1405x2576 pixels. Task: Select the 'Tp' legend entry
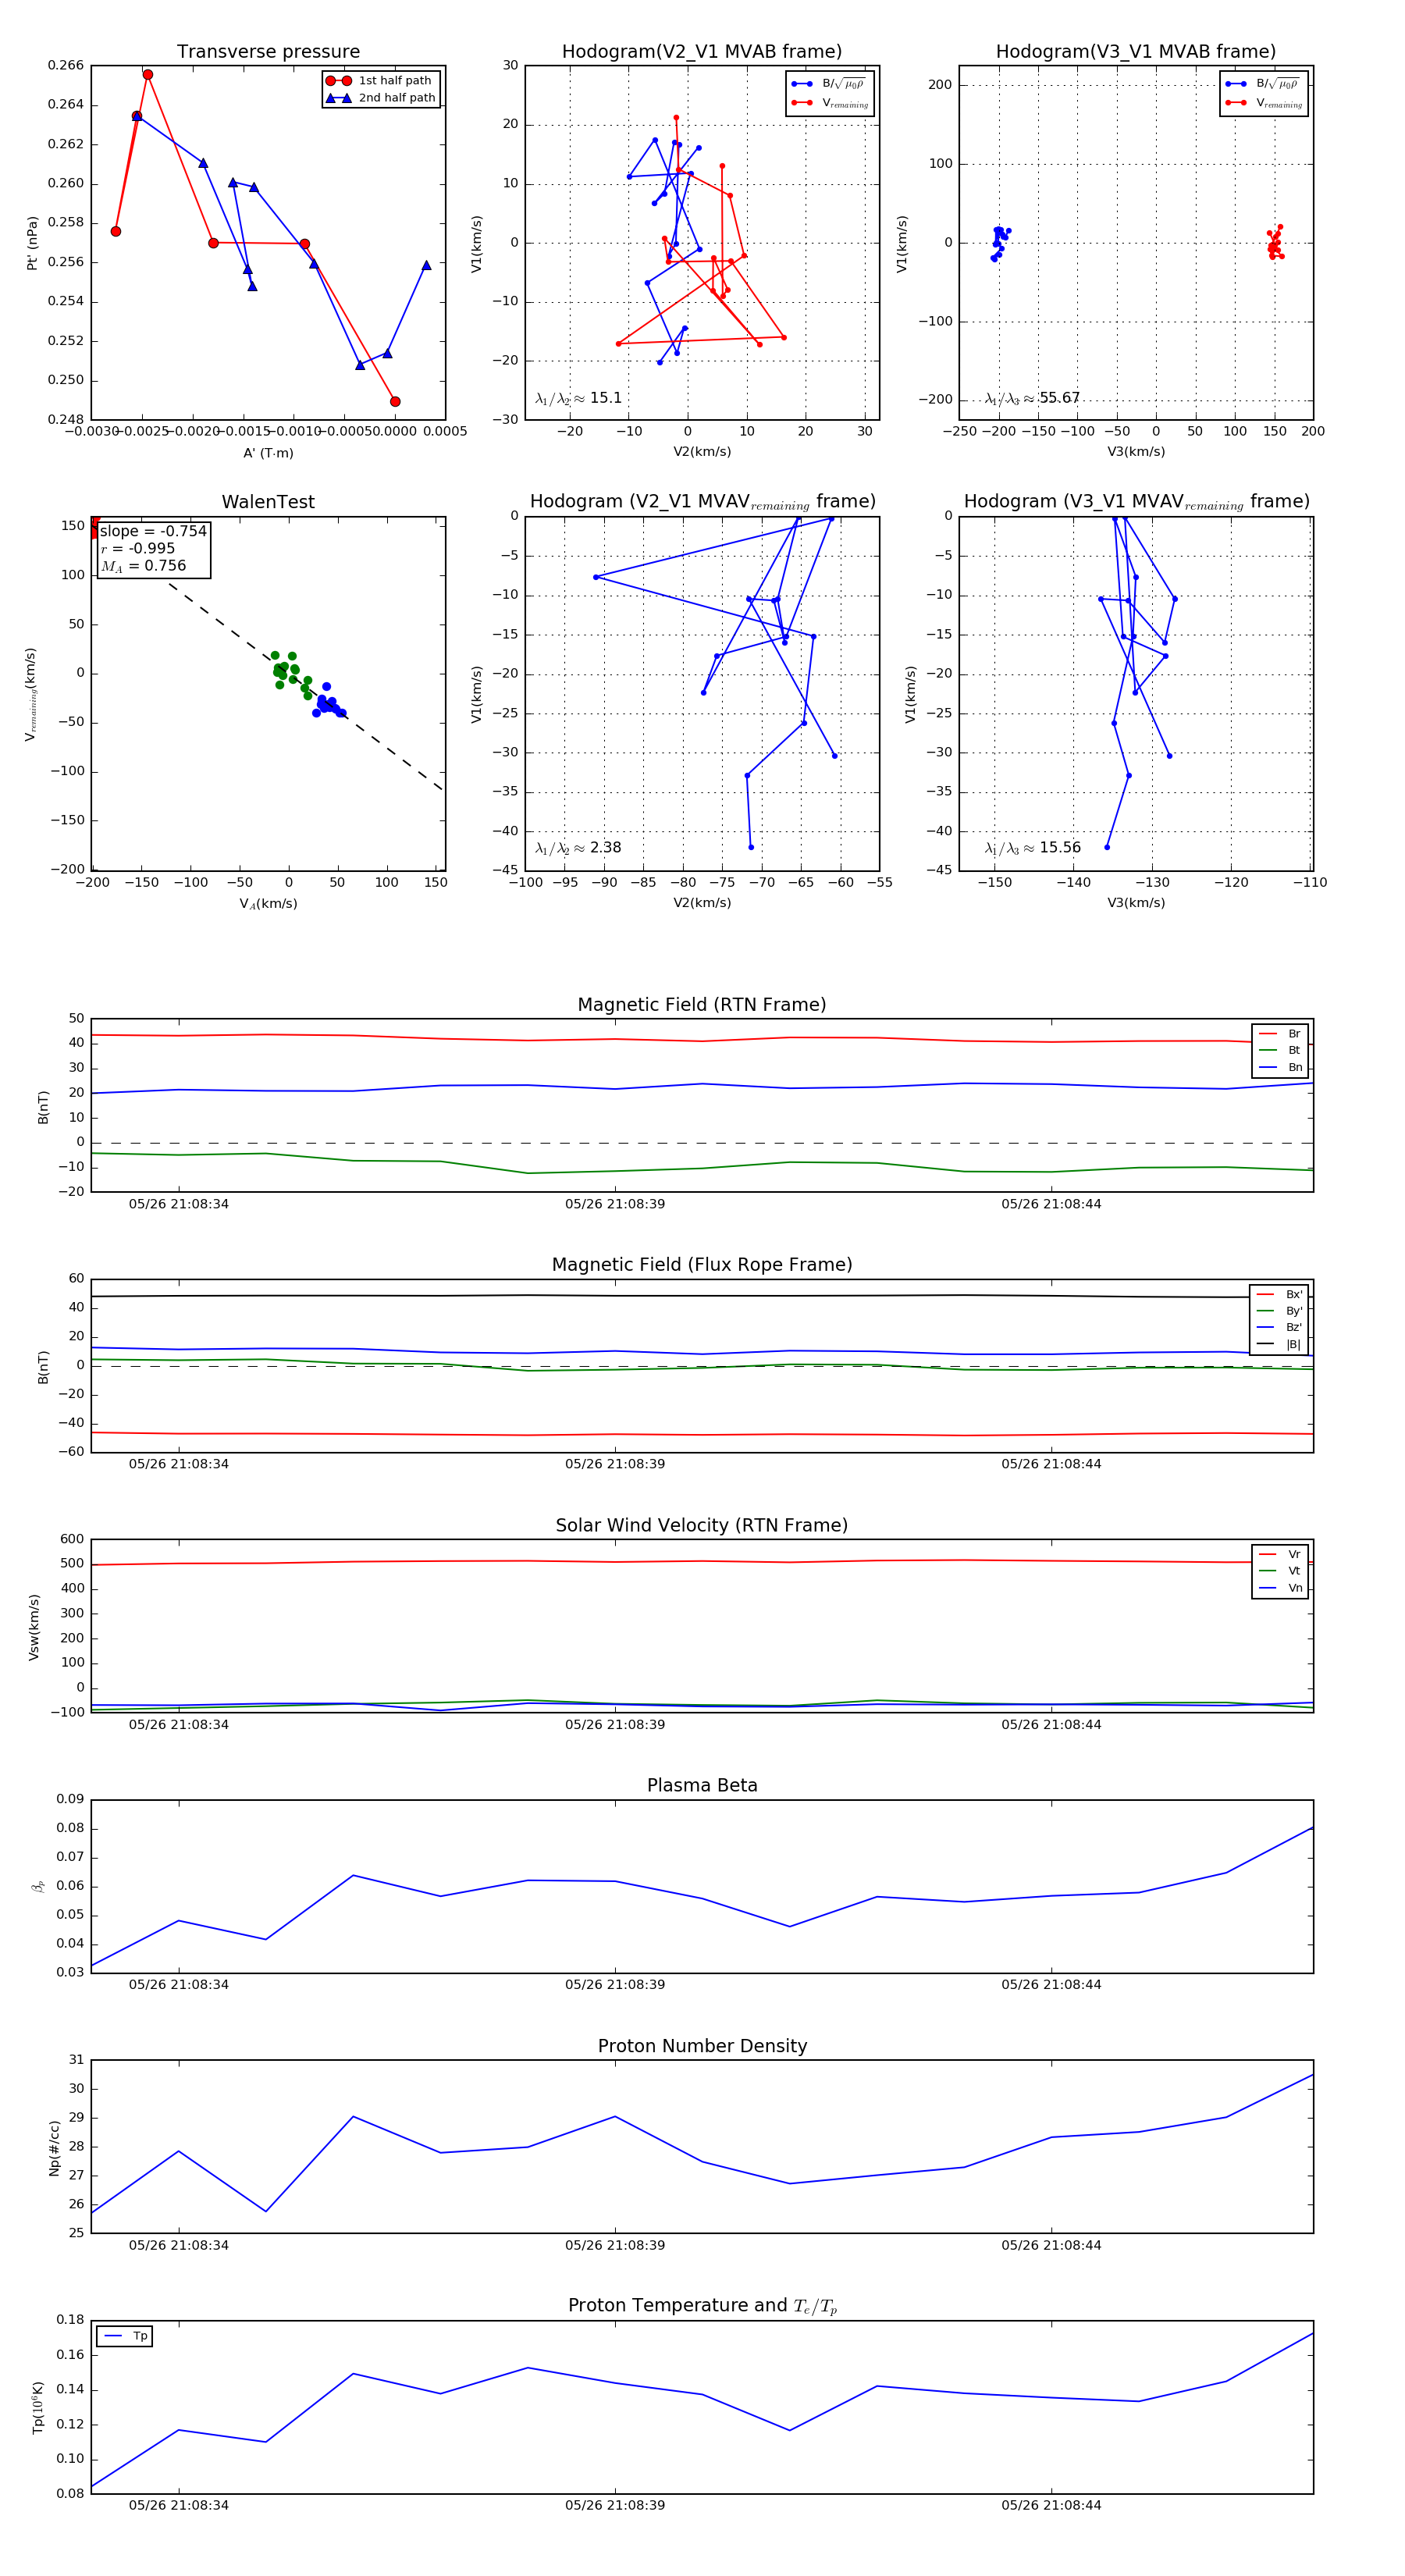pos(125,2336)
